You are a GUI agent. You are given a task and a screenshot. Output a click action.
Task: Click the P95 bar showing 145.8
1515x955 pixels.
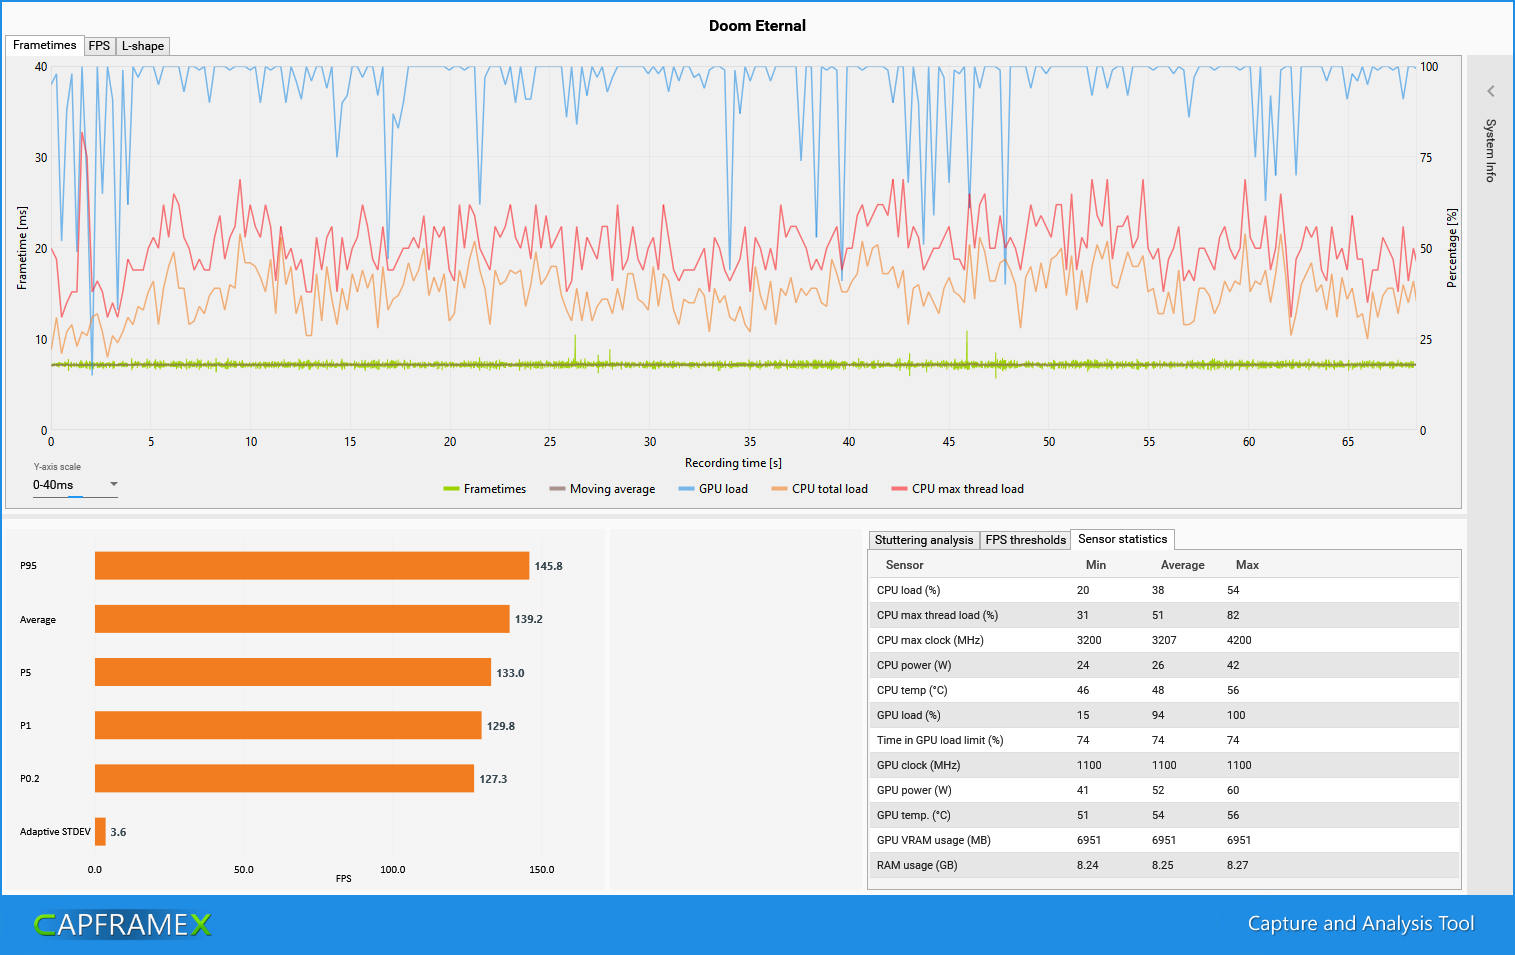[x=312, y=566]
